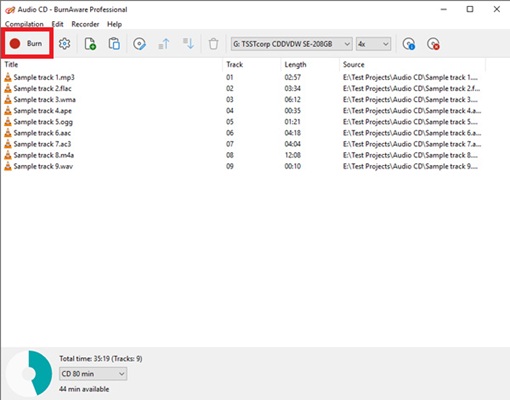Show disc information icon

pyautogui.click(x=408, y=44)
